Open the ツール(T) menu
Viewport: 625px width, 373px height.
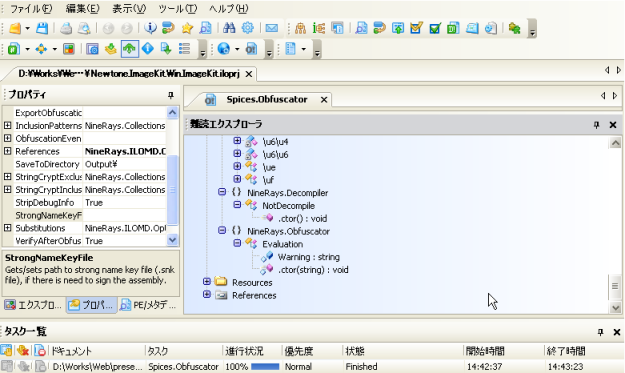(x=178, y=8)
